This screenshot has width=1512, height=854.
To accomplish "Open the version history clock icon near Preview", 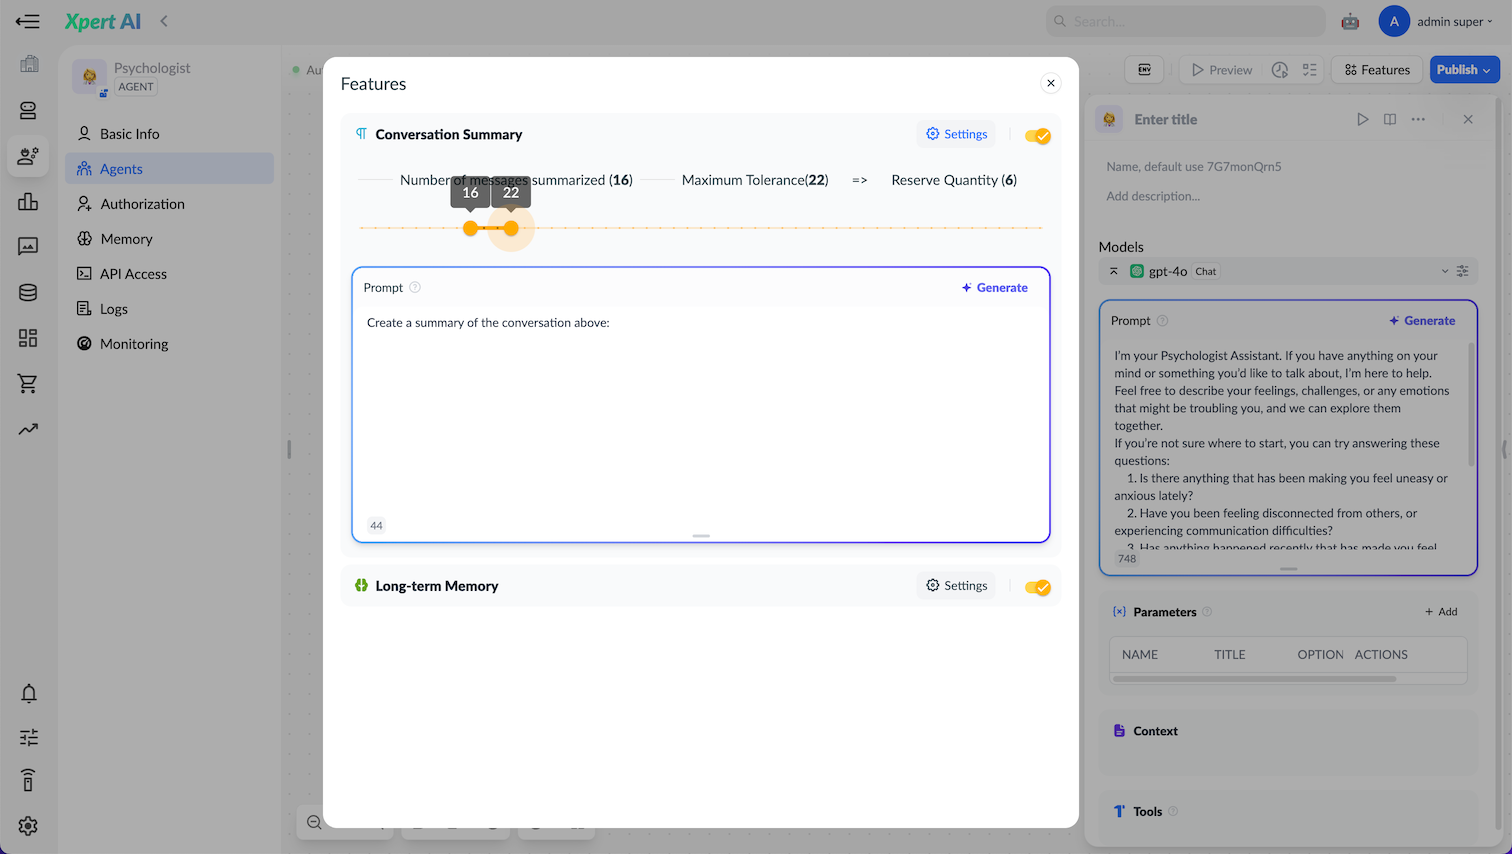I will click(1281, 69).
